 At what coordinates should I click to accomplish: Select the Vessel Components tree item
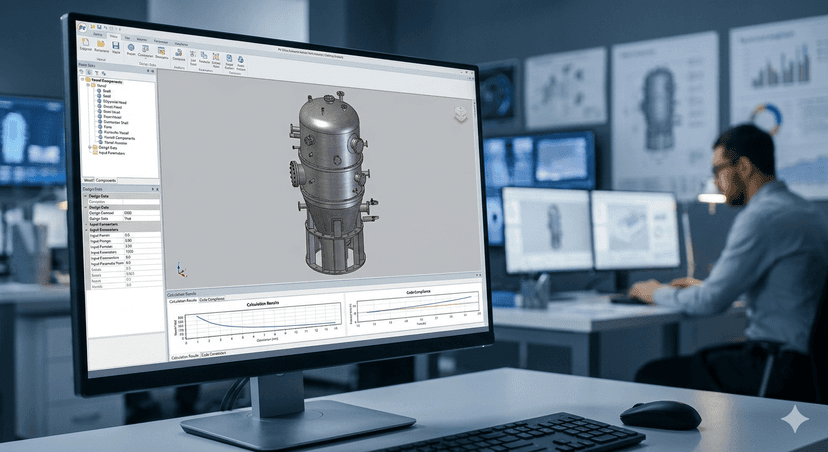pyautogui.click(x=119, y=138)
